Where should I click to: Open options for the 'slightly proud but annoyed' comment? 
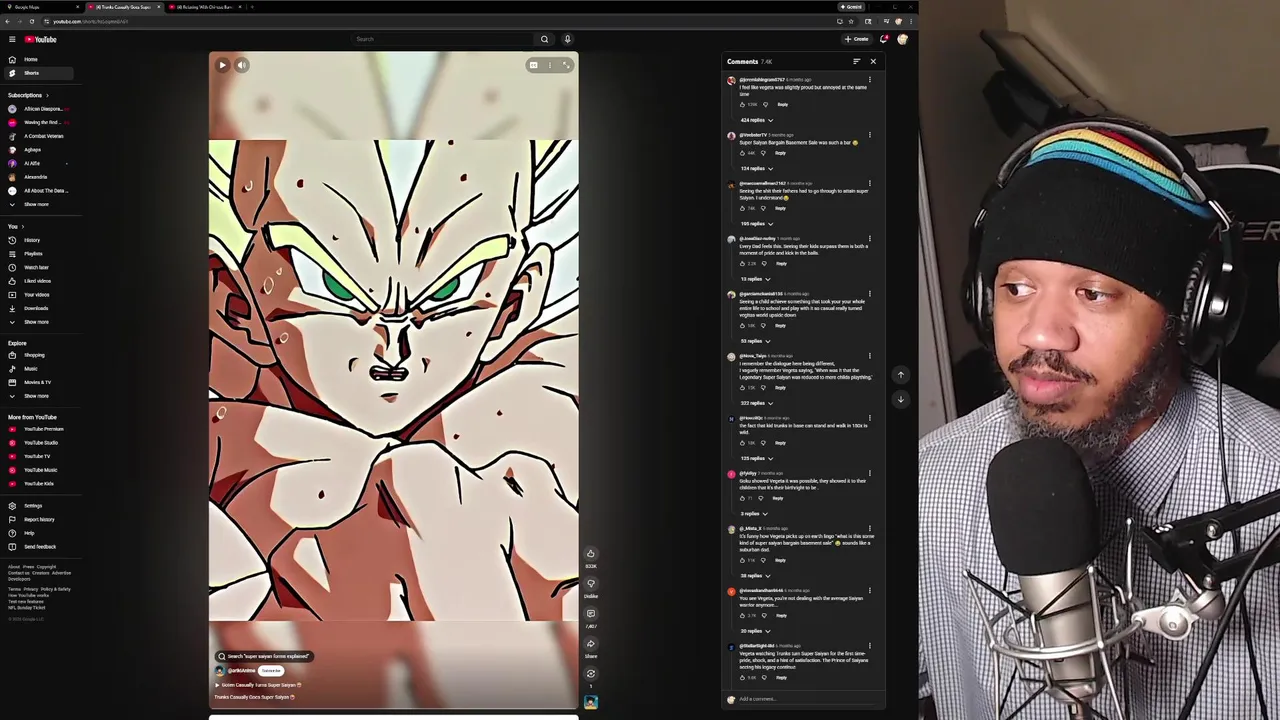[870, 80]
